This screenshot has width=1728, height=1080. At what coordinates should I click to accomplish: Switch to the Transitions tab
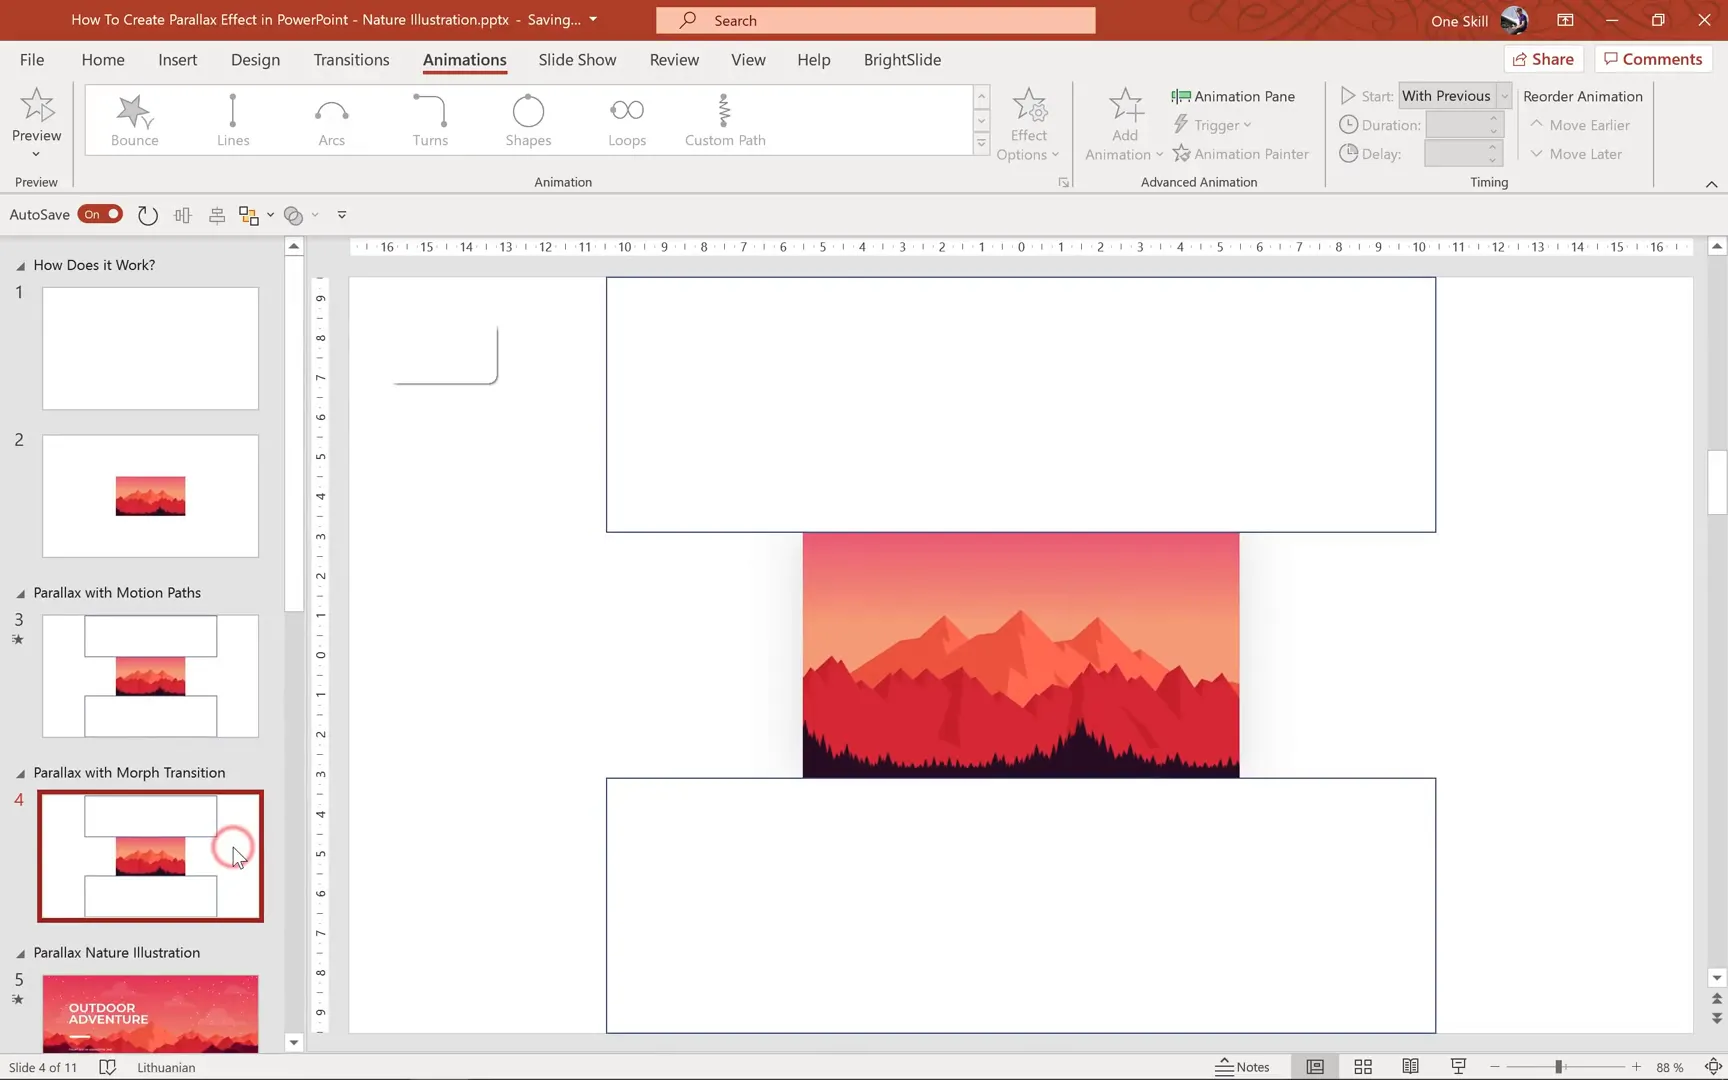click(350, 59)
